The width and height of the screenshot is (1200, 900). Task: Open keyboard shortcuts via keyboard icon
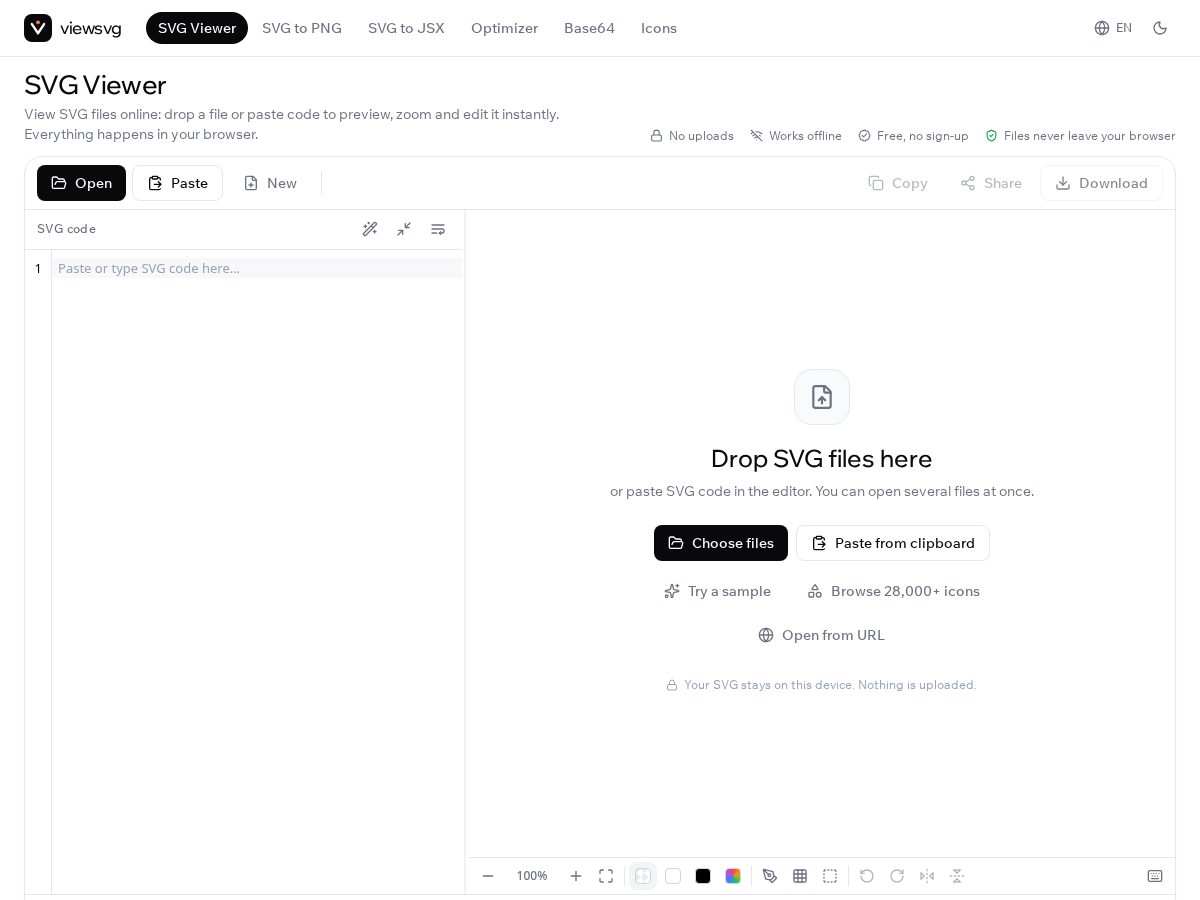pos(1155,876)
